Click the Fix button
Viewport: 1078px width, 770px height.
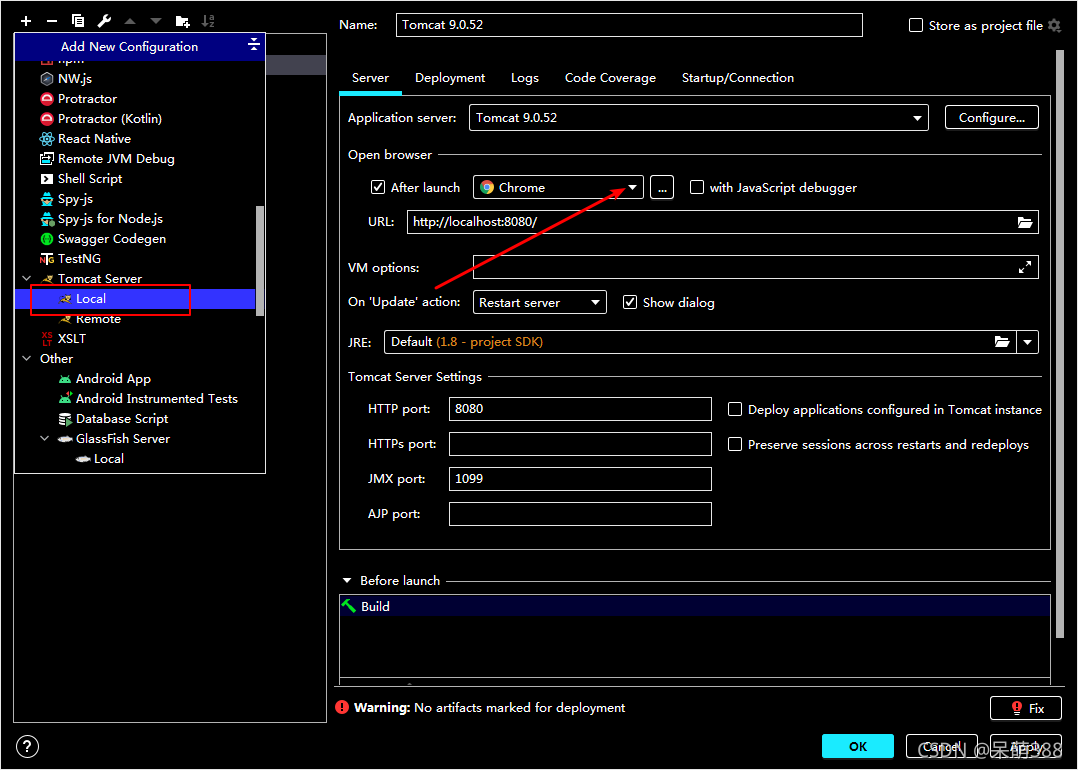pos(1026,708)
